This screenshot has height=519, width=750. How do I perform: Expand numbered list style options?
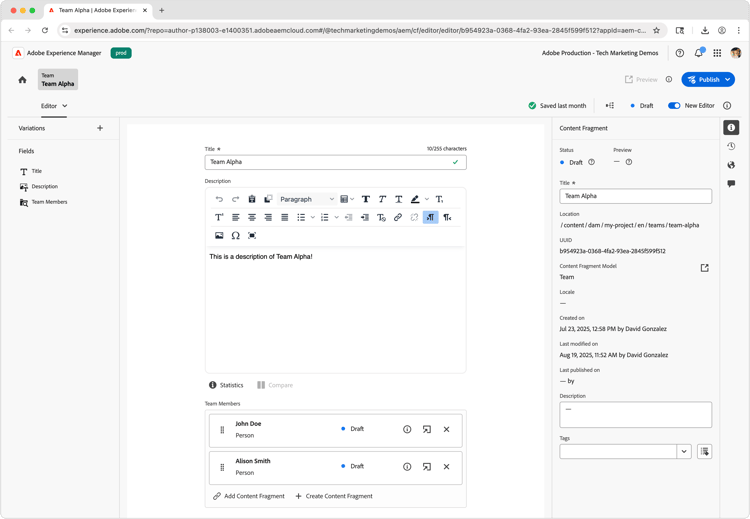coord(336,217)
